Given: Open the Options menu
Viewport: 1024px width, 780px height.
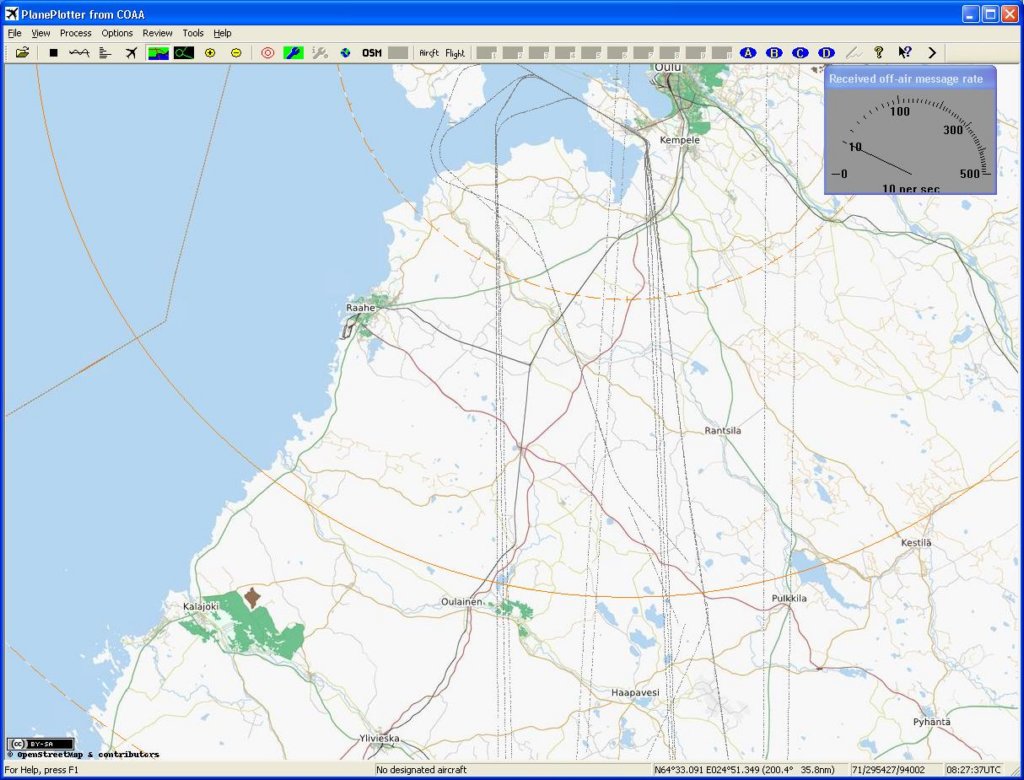Looking at the screenshot, I should [x=117, y=33].
